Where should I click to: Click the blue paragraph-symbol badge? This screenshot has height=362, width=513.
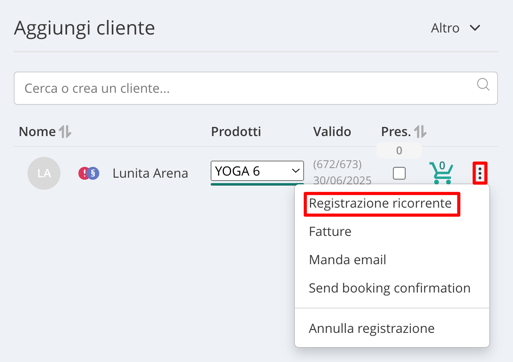click(94, 173)
